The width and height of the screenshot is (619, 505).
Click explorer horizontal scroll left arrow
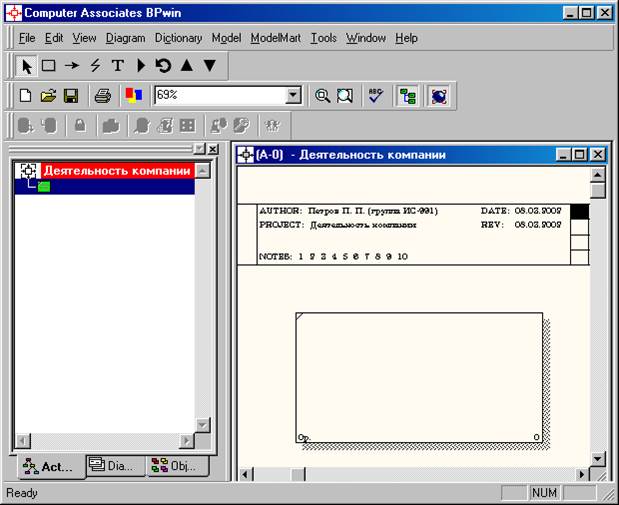[x=23, y=441]
